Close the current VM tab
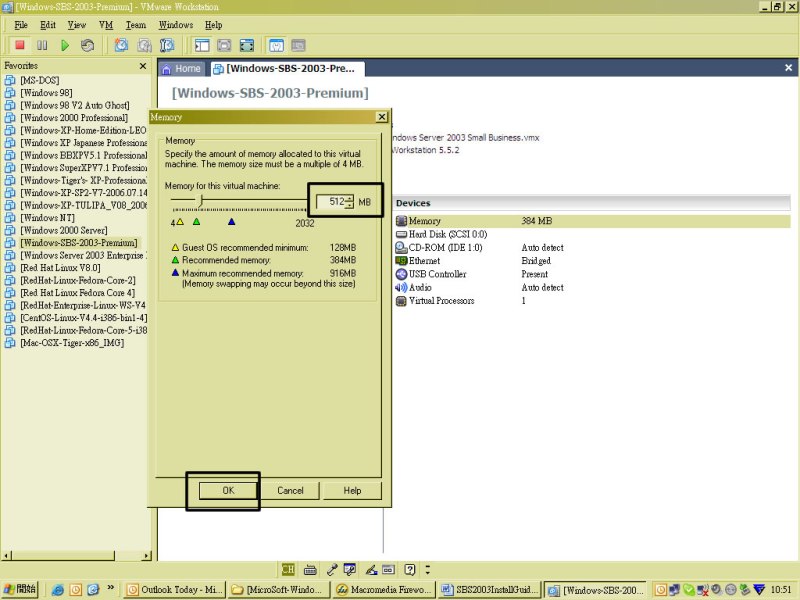Image resolution: width=800 pixels, height=600 pixels. pos(788,68)
